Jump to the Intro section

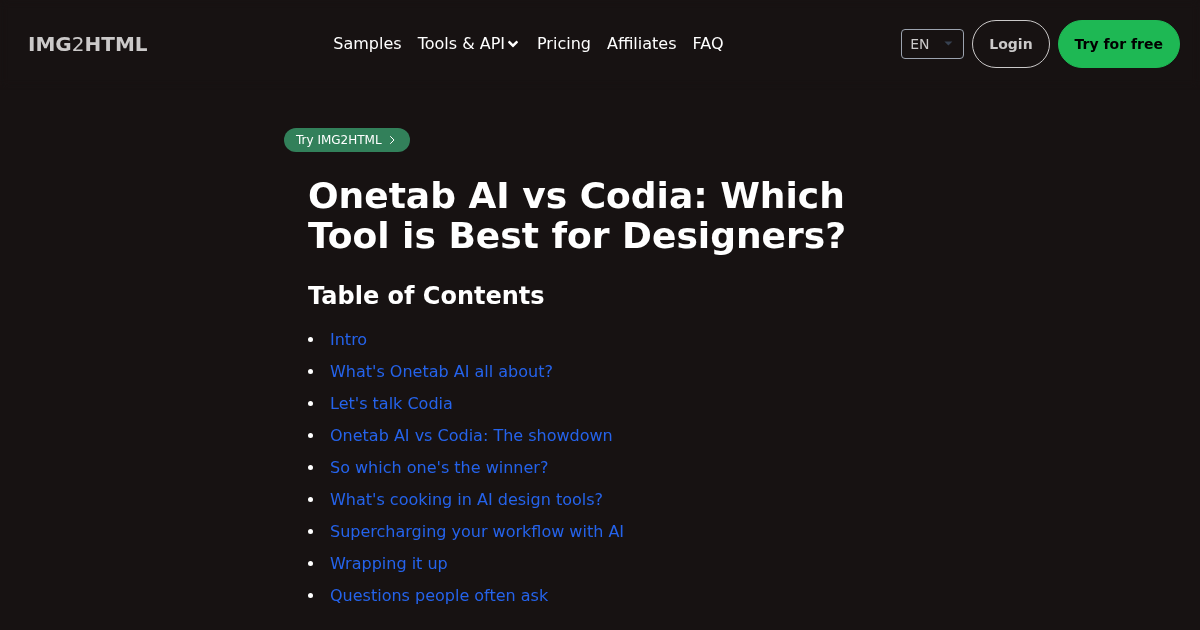348,340
